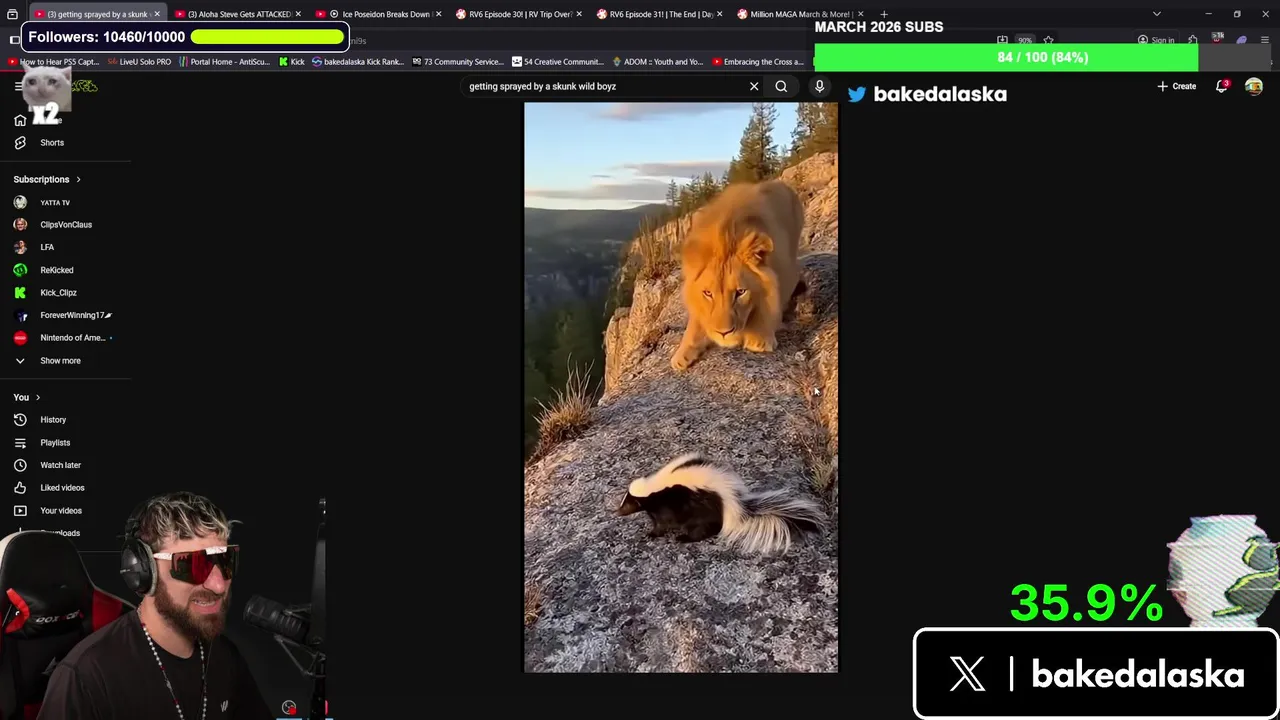Open 'How to Hear PS5 Capt...' bookmark
1280x720 pixels.
point(52,62)
